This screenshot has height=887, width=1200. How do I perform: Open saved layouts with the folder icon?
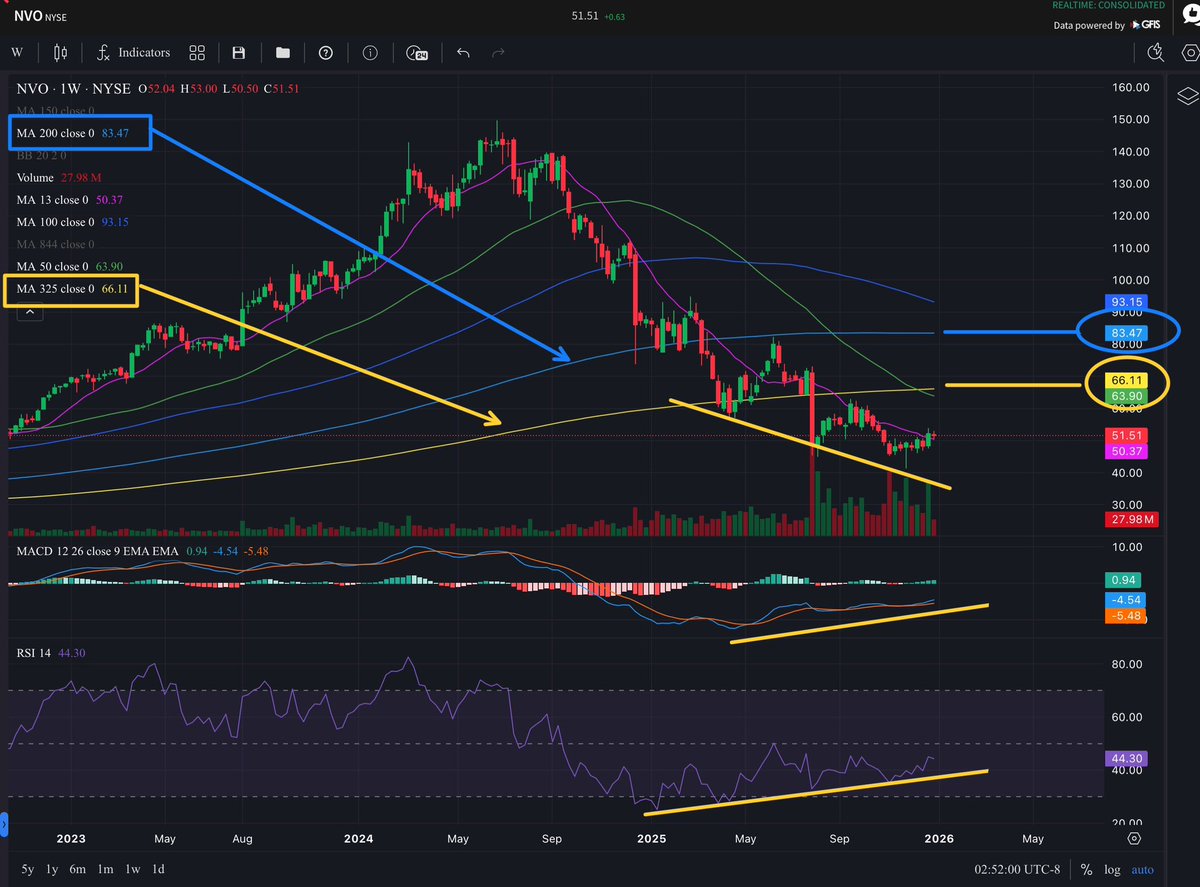point(282,53)
